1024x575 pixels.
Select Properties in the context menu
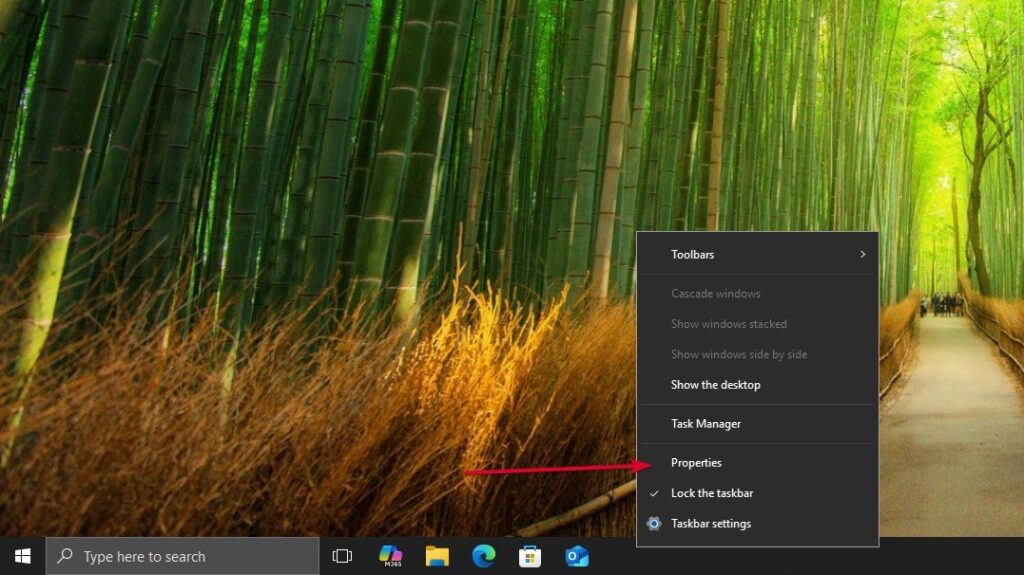pyautogui.click(x=696, y=463)
